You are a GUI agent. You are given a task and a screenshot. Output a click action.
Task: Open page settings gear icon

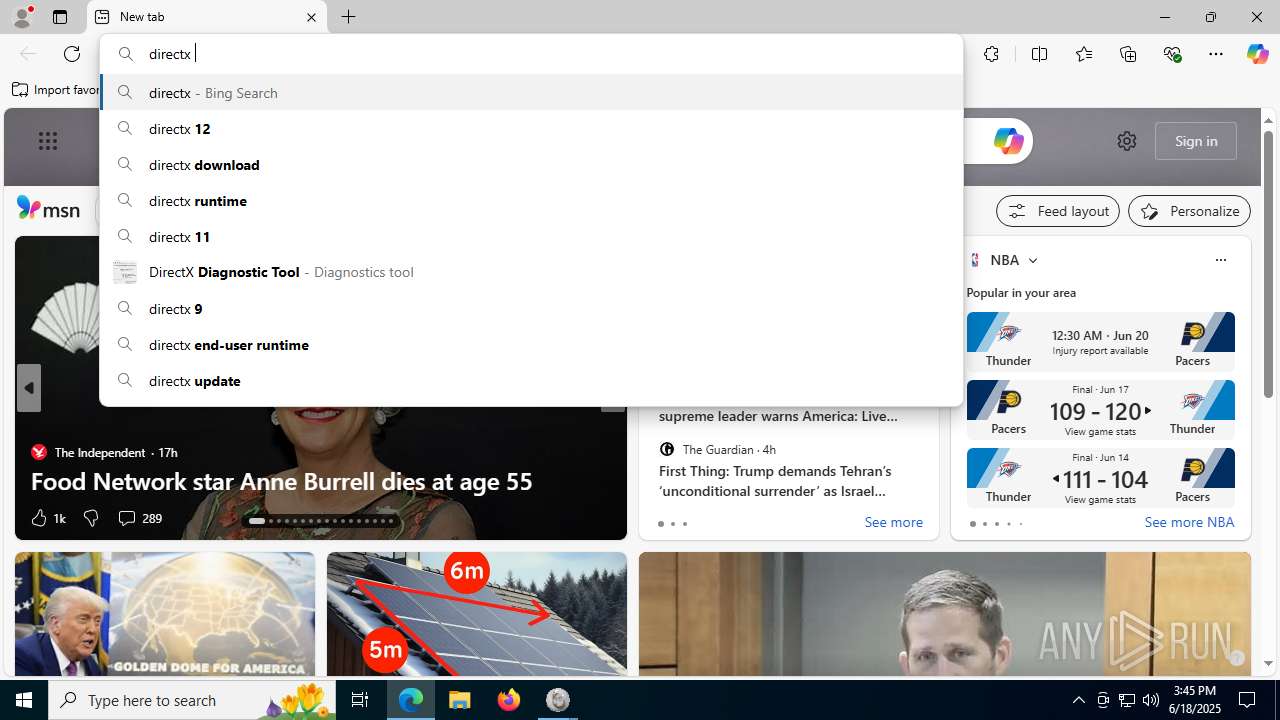click(x=1127, y=141)
